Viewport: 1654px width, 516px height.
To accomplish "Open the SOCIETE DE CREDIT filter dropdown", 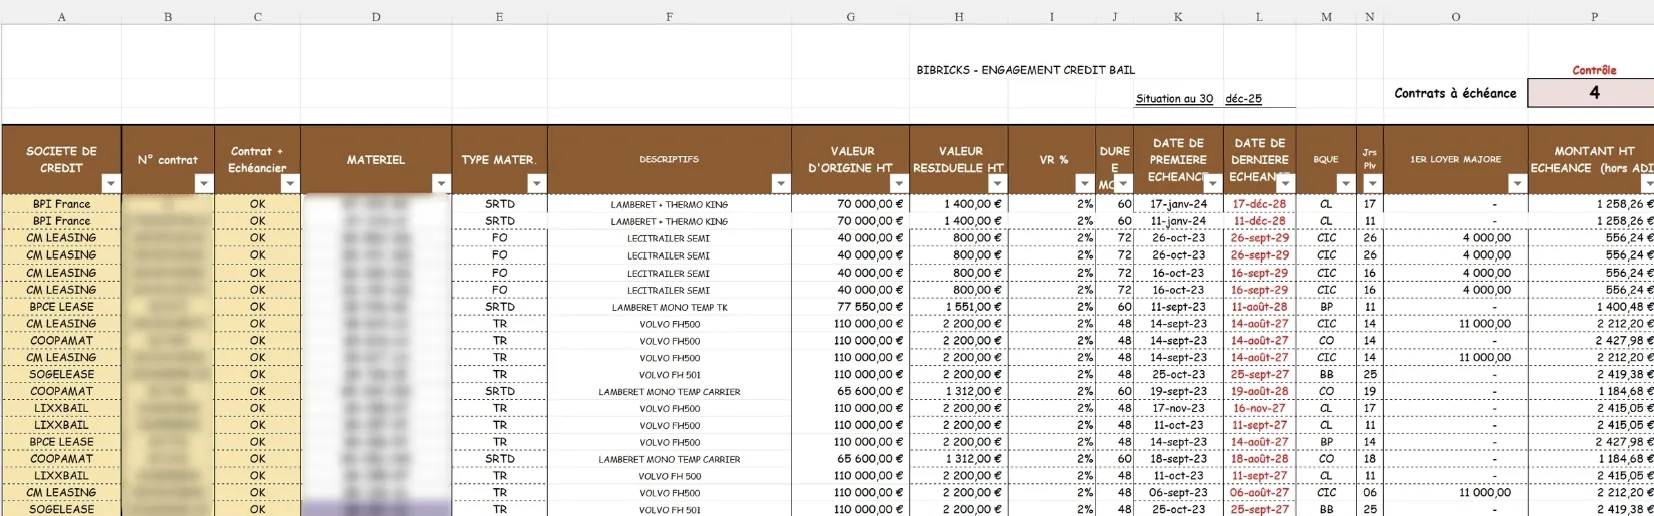I will coord(111,184).
